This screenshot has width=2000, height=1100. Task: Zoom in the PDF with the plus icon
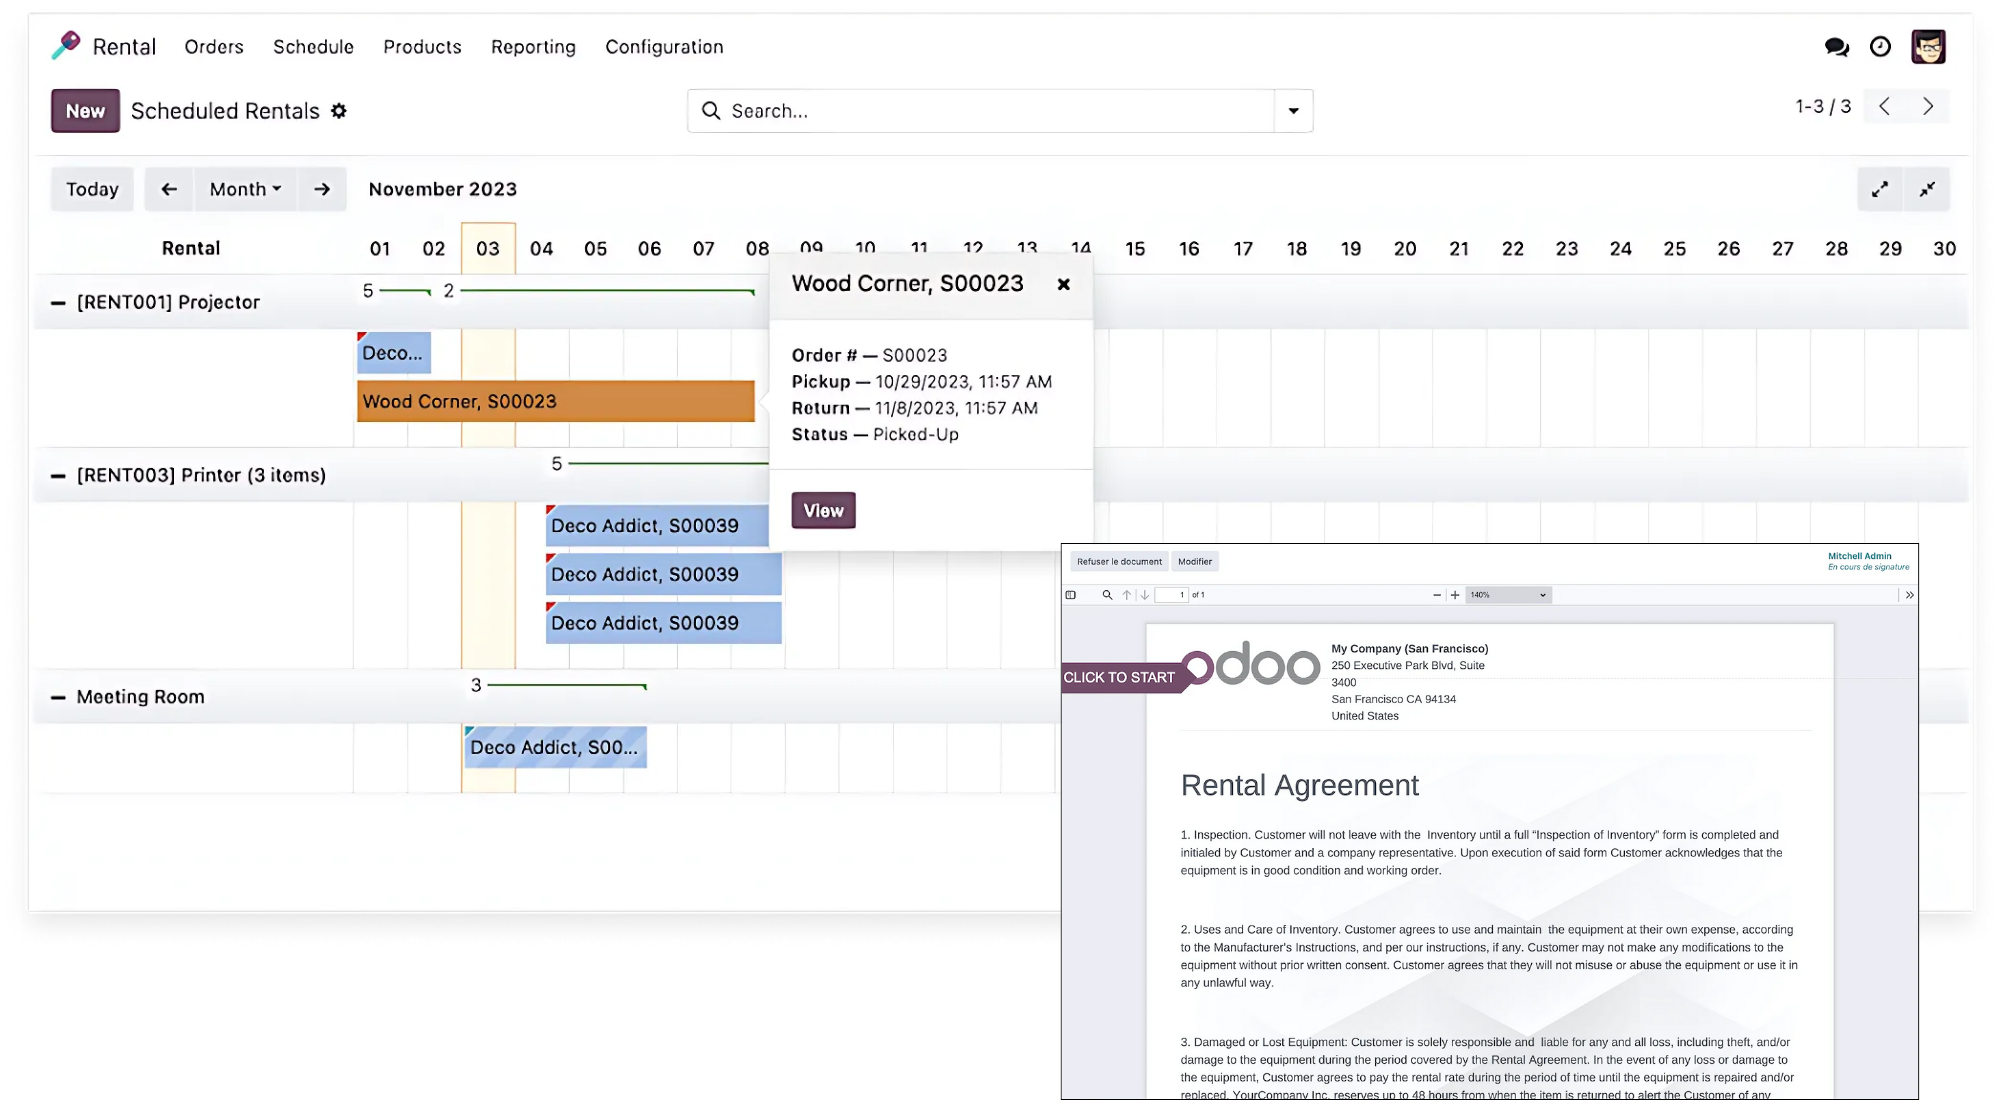coord(1455,595)
